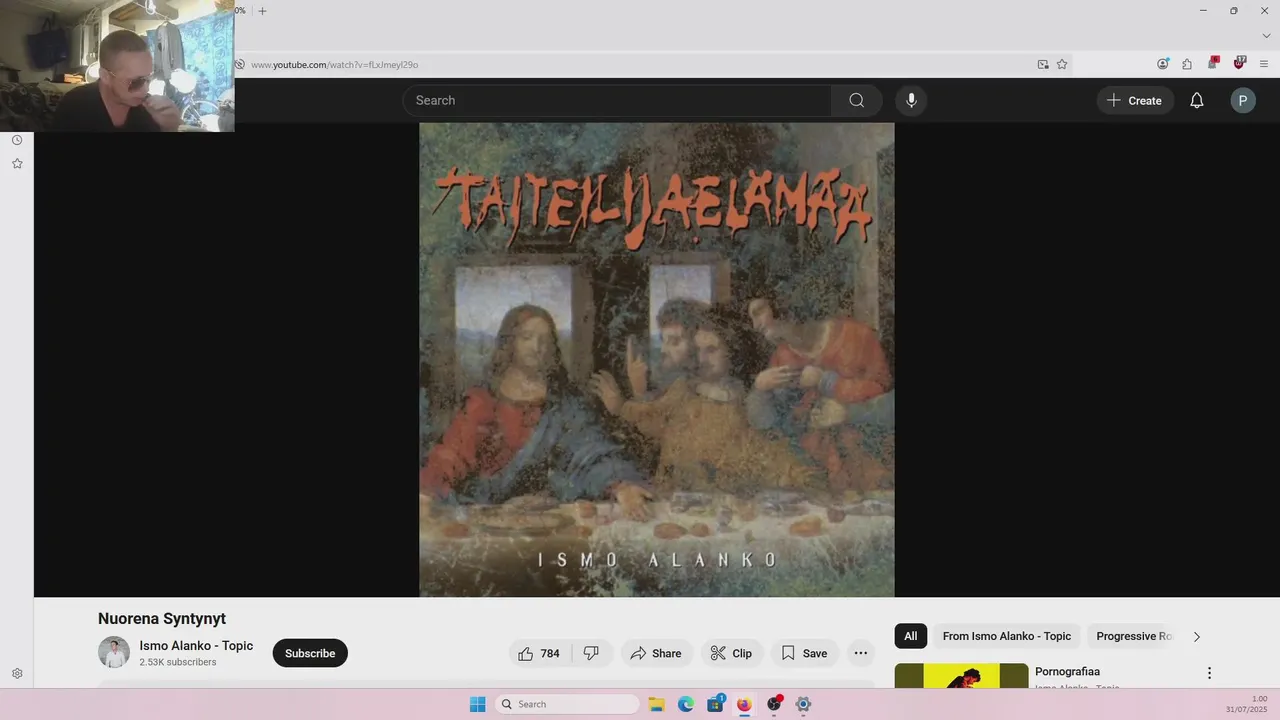Open Ismo Alanko - Topic channel avatar
The width and height of the screenshot is (1280, 720).
114,652
